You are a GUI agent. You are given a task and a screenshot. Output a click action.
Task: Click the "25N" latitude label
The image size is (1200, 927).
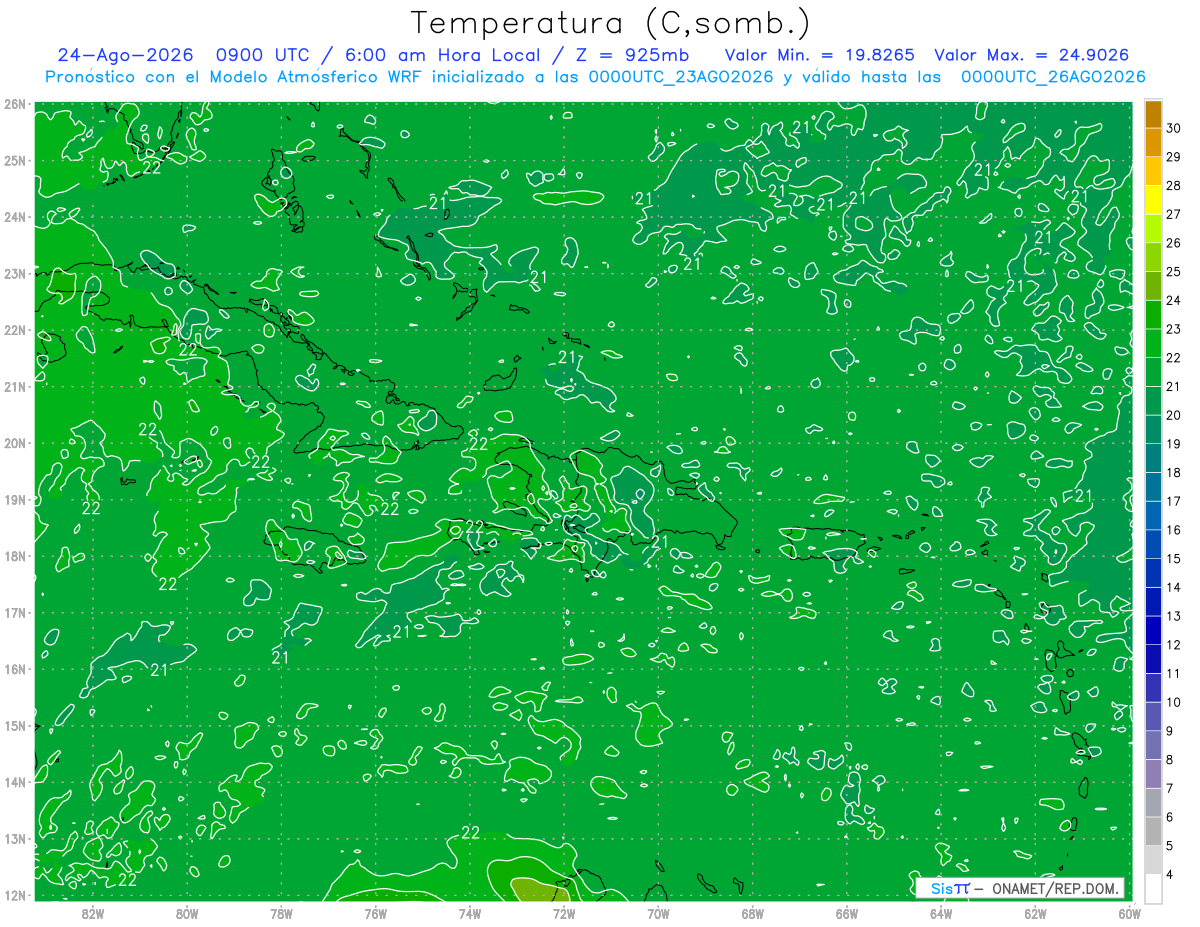14,160
